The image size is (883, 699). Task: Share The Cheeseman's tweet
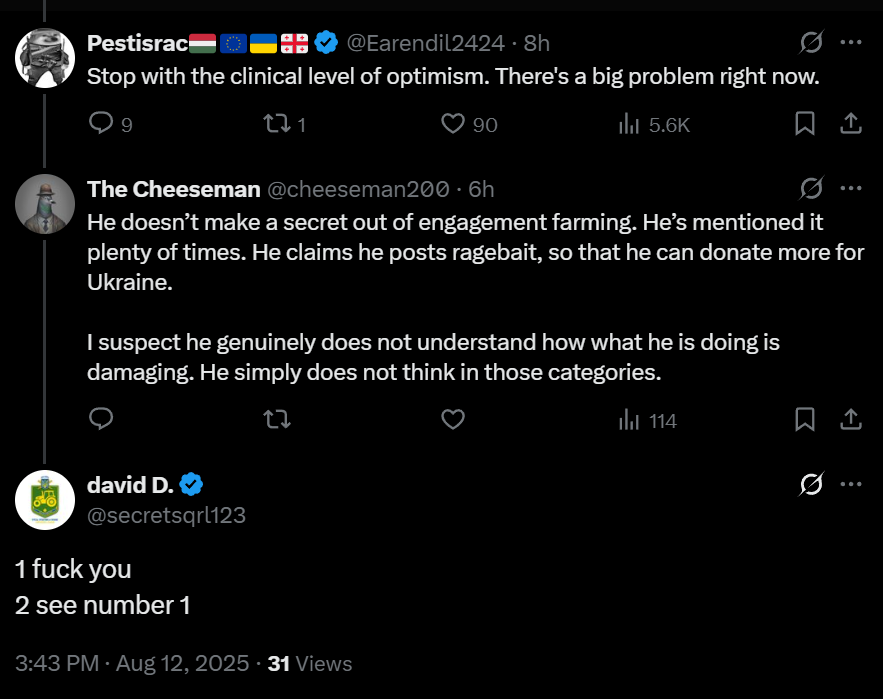click(x=851, y=419)
